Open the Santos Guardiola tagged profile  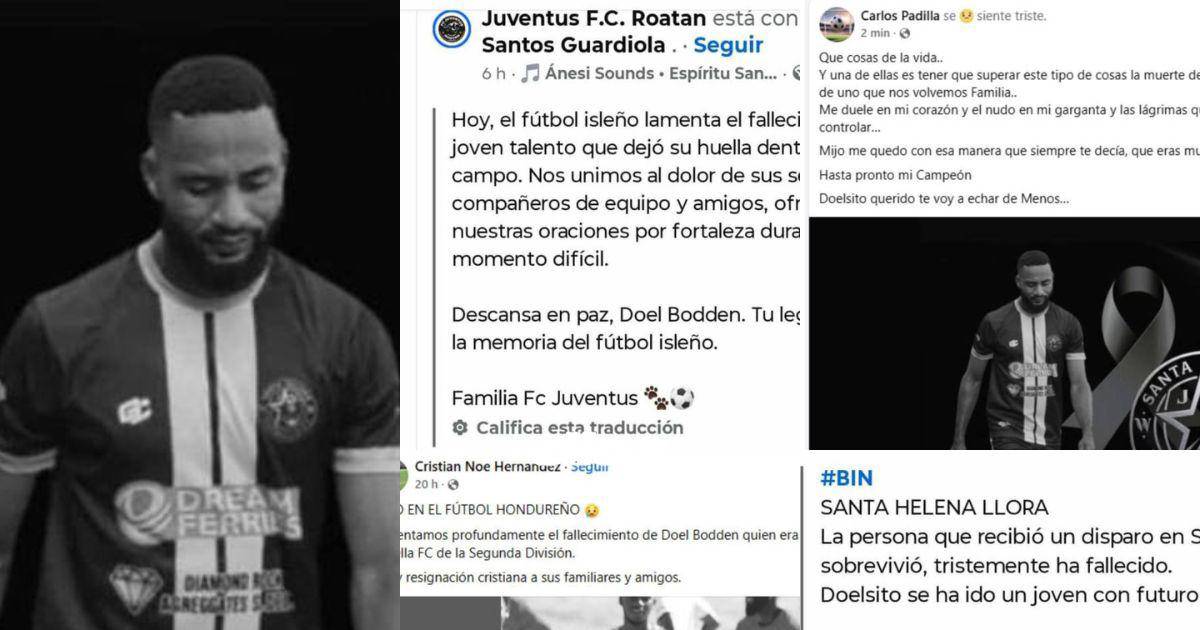(x=572, y=45)
